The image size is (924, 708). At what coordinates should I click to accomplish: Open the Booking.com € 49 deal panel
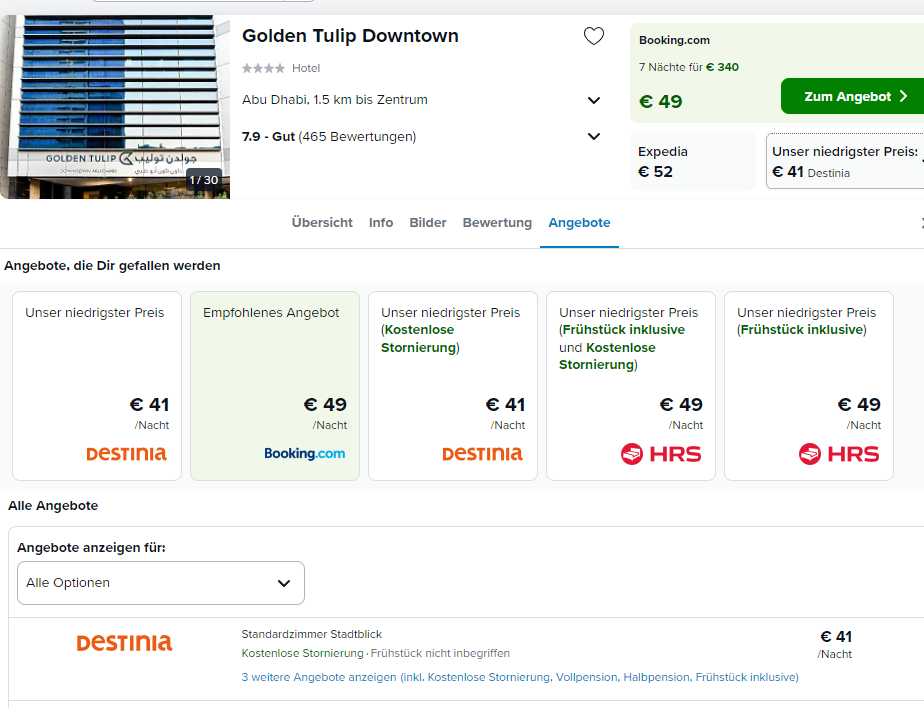777,73
